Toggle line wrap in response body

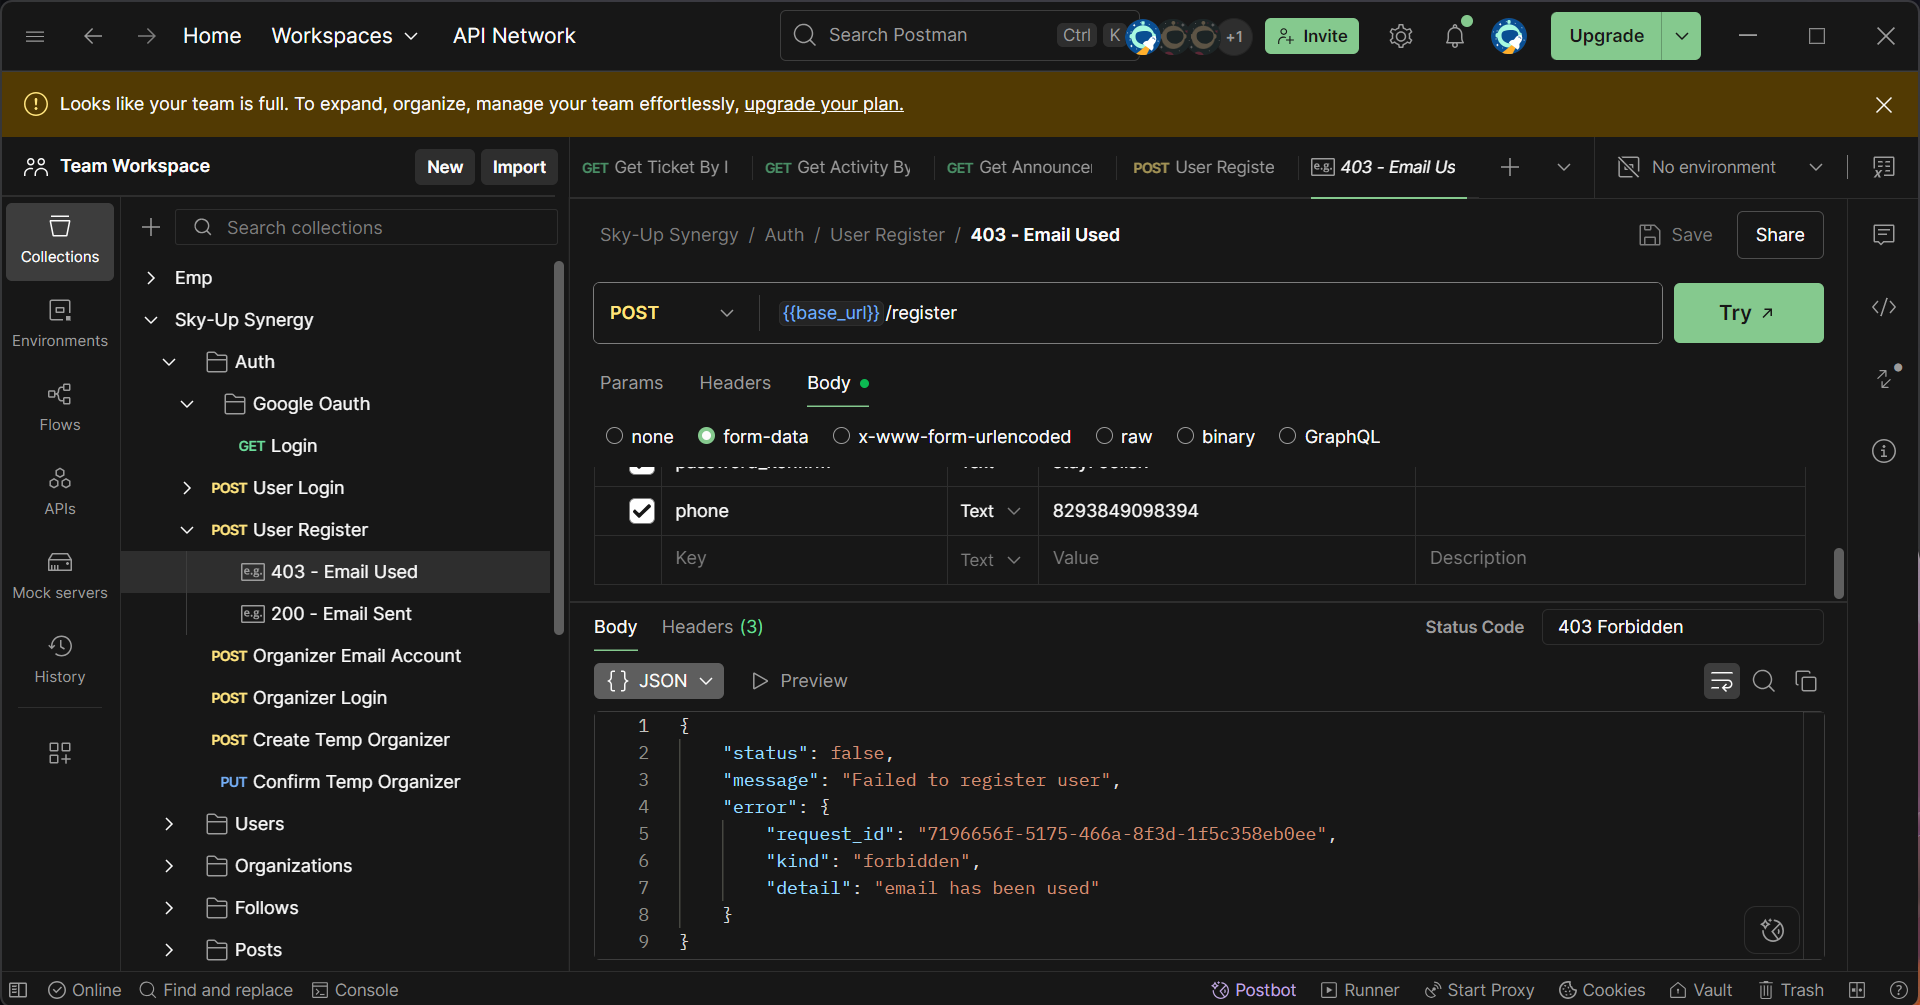coord(1722,681)
